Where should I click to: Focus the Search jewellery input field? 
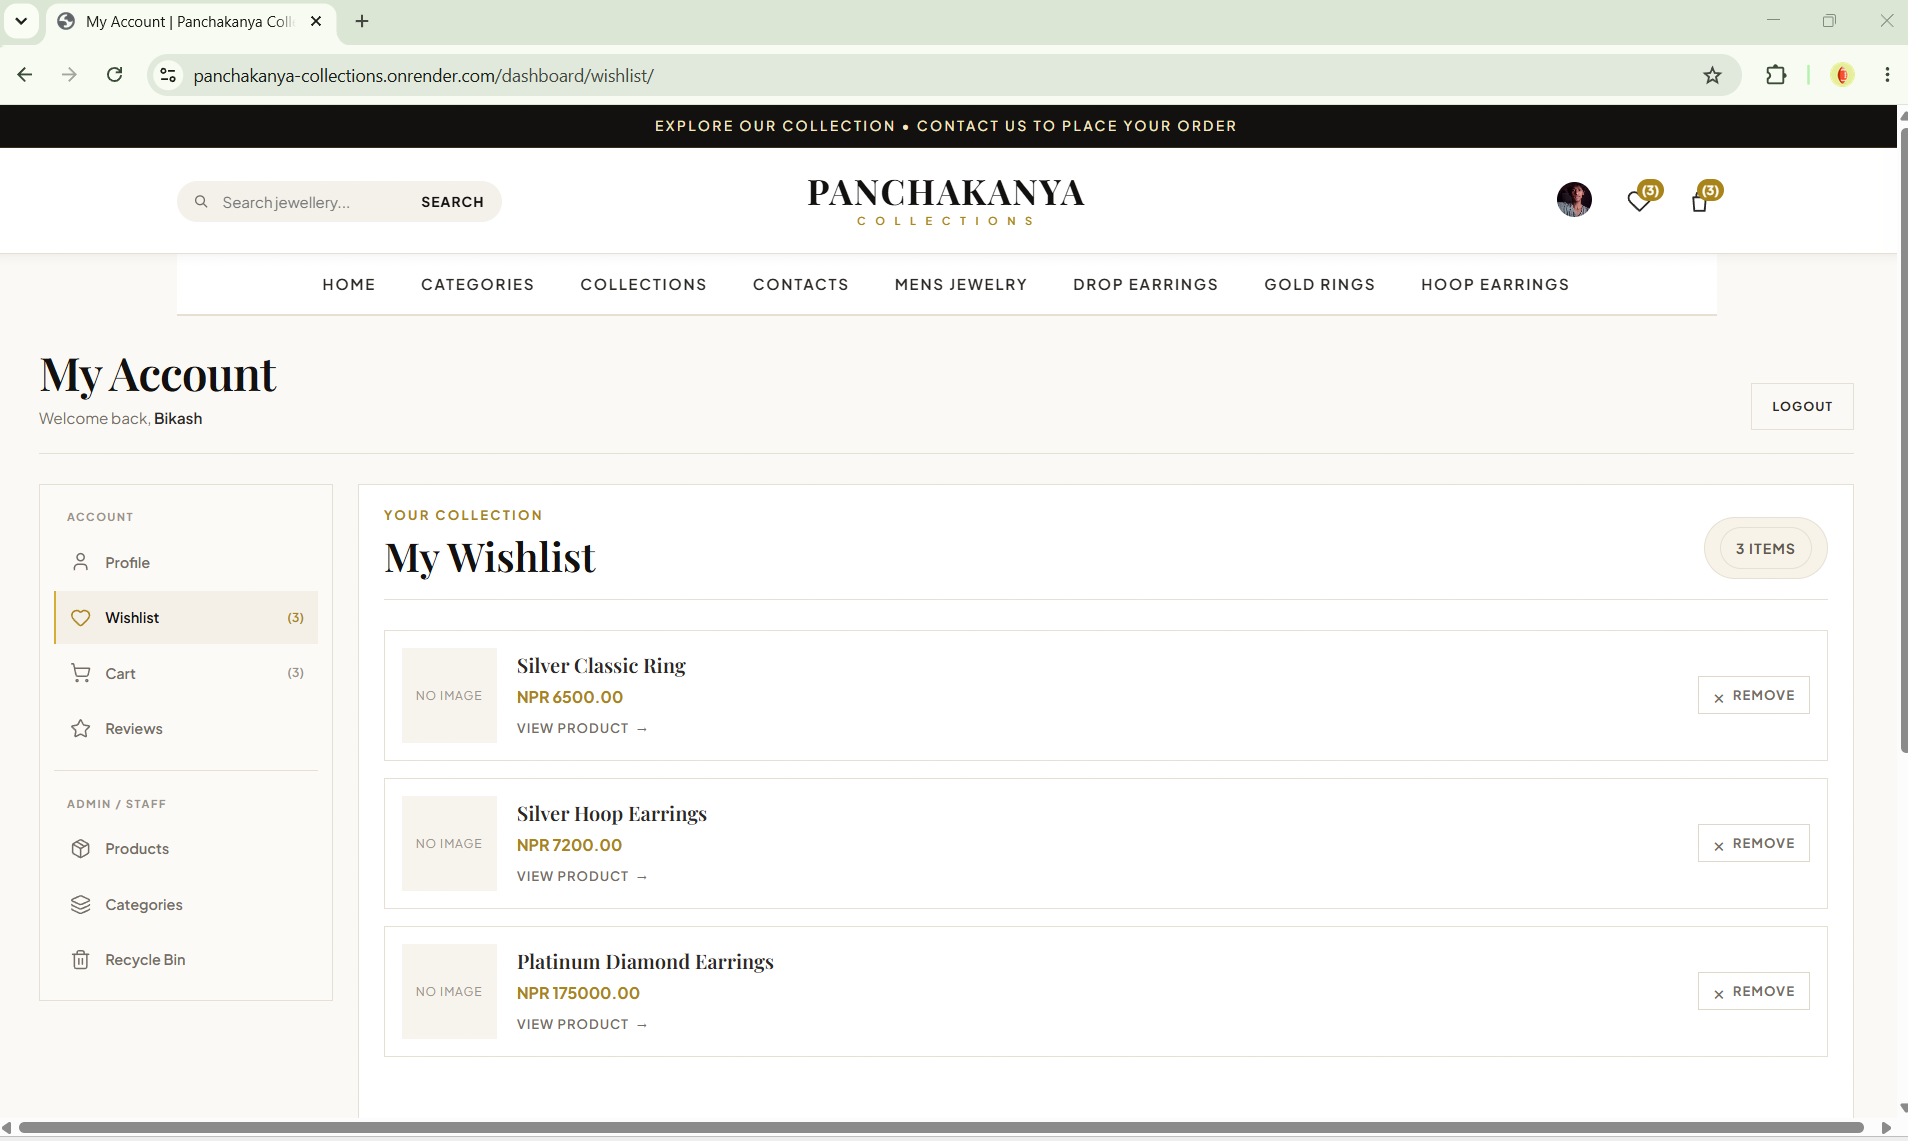click(310, 202)
